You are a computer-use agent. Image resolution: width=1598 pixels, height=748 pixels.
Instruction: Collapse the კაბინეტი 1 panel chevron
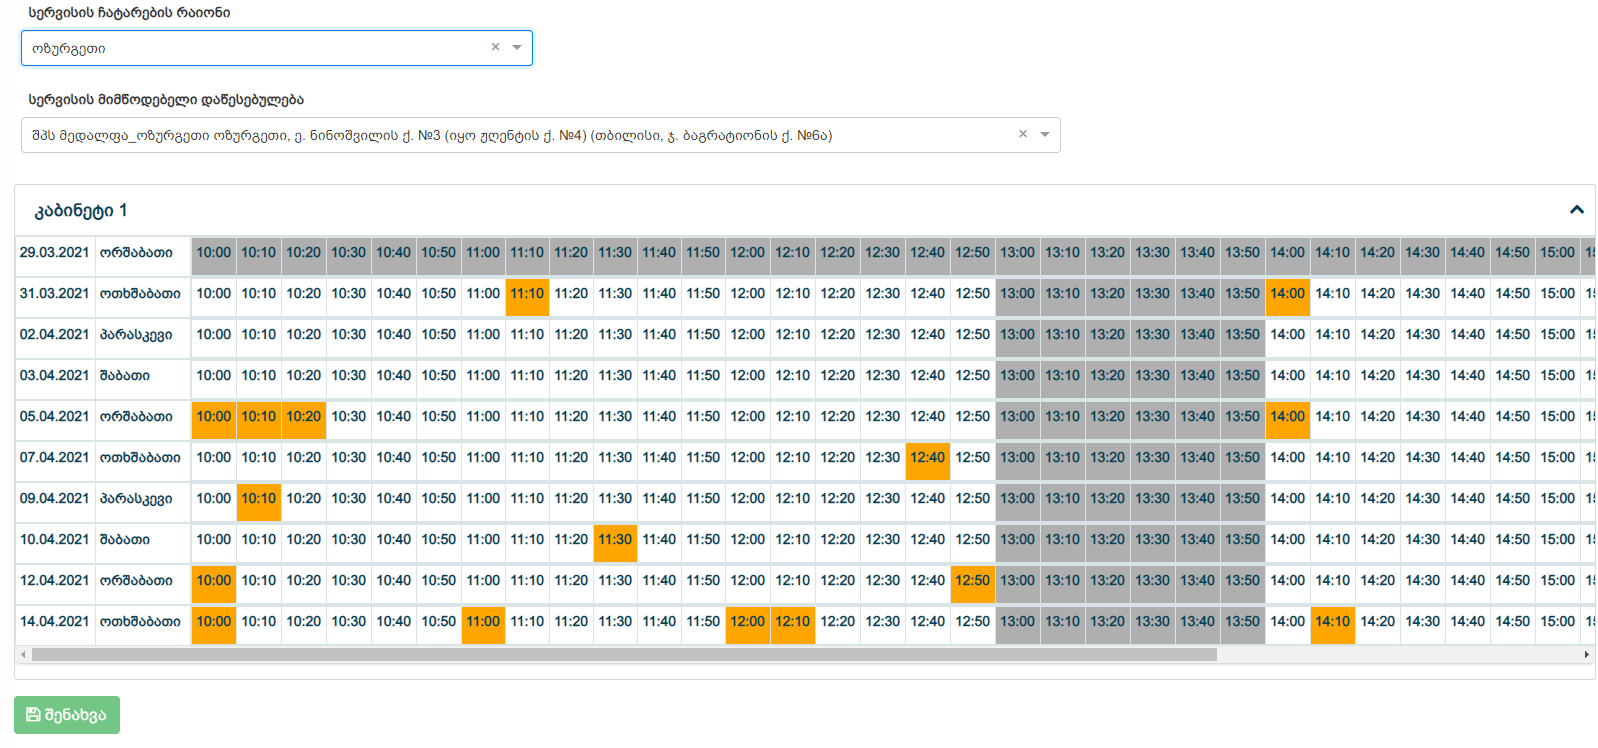pos(1576,210)
